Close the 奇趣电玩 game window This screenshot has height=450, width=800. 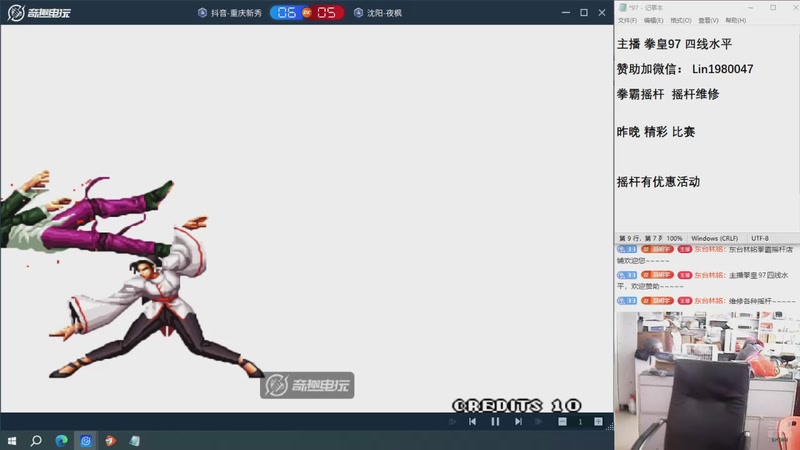pos(602,12)
